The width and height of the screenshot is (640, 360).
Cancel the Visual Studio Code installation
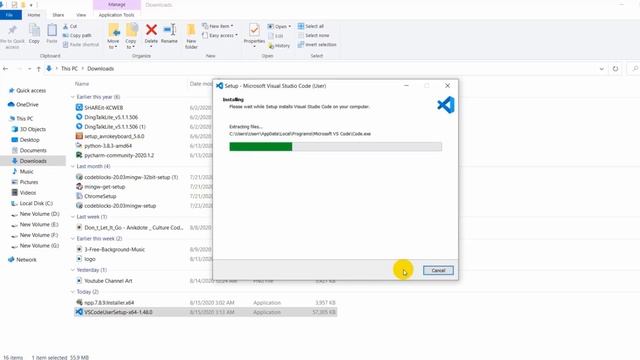(438, 270)
